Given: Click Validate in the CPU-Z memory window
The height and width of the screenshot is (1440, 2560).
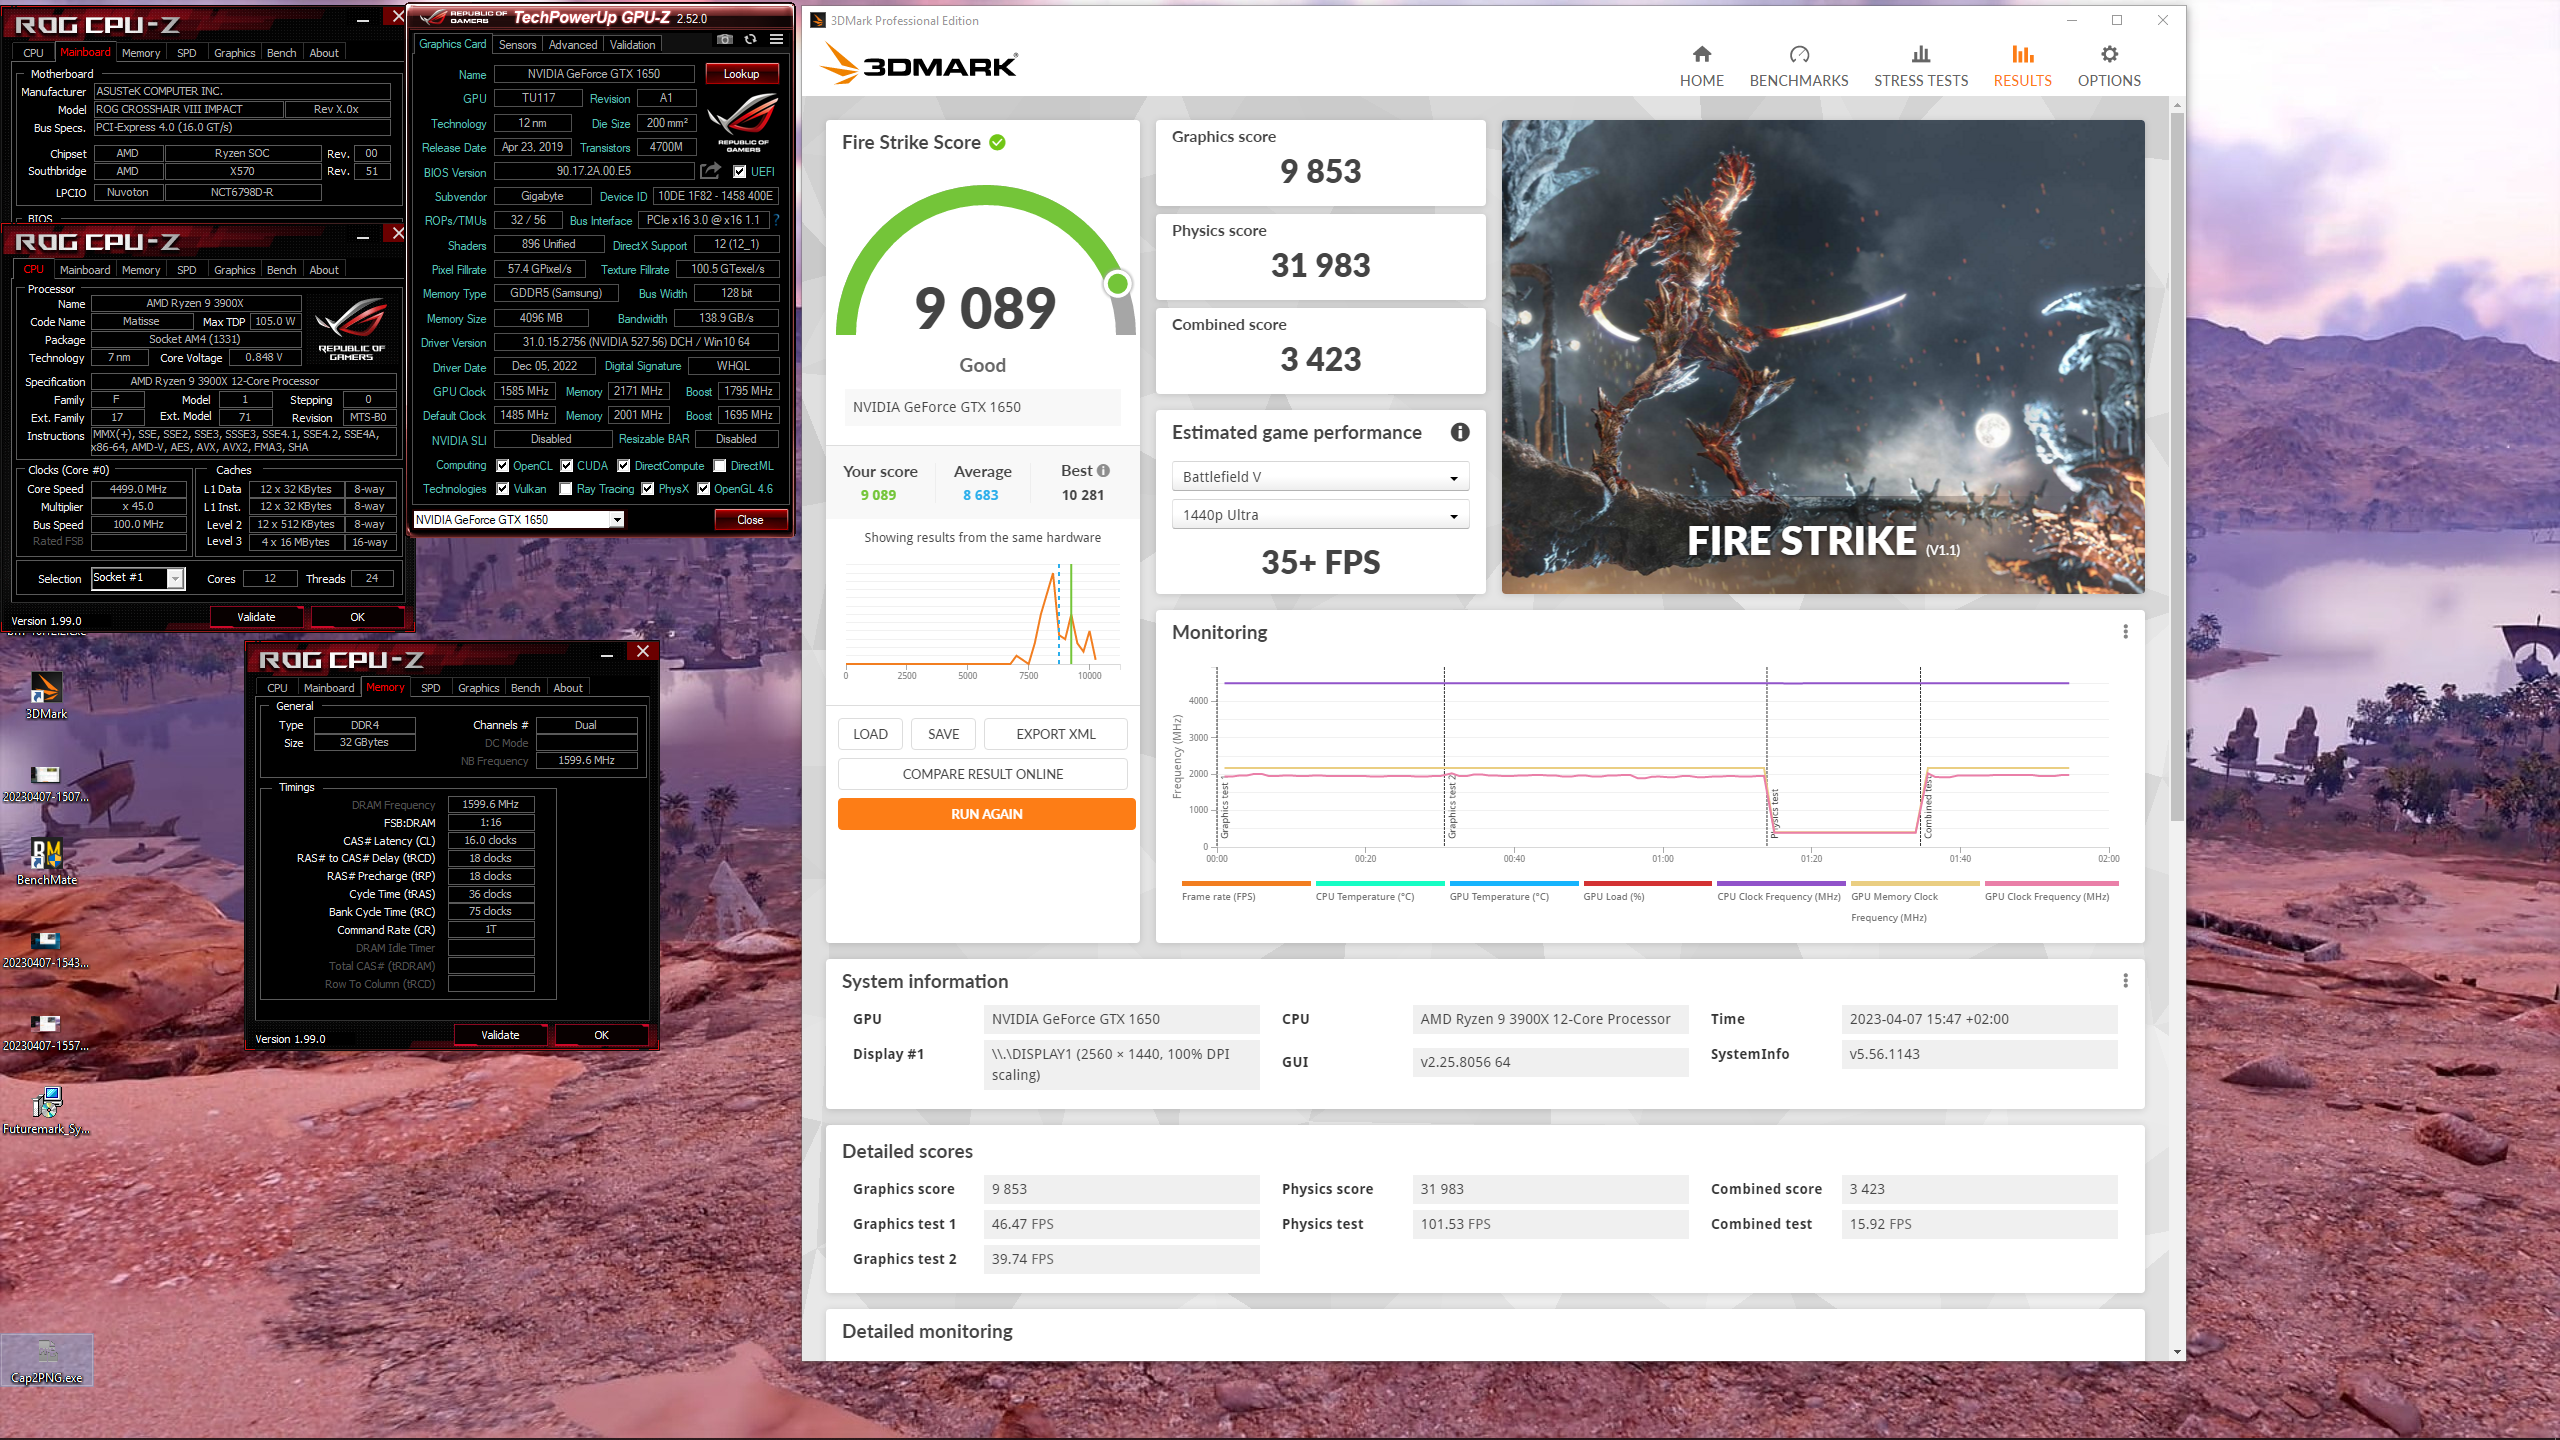Looking at the screenshot, I should click(500, 1035).
